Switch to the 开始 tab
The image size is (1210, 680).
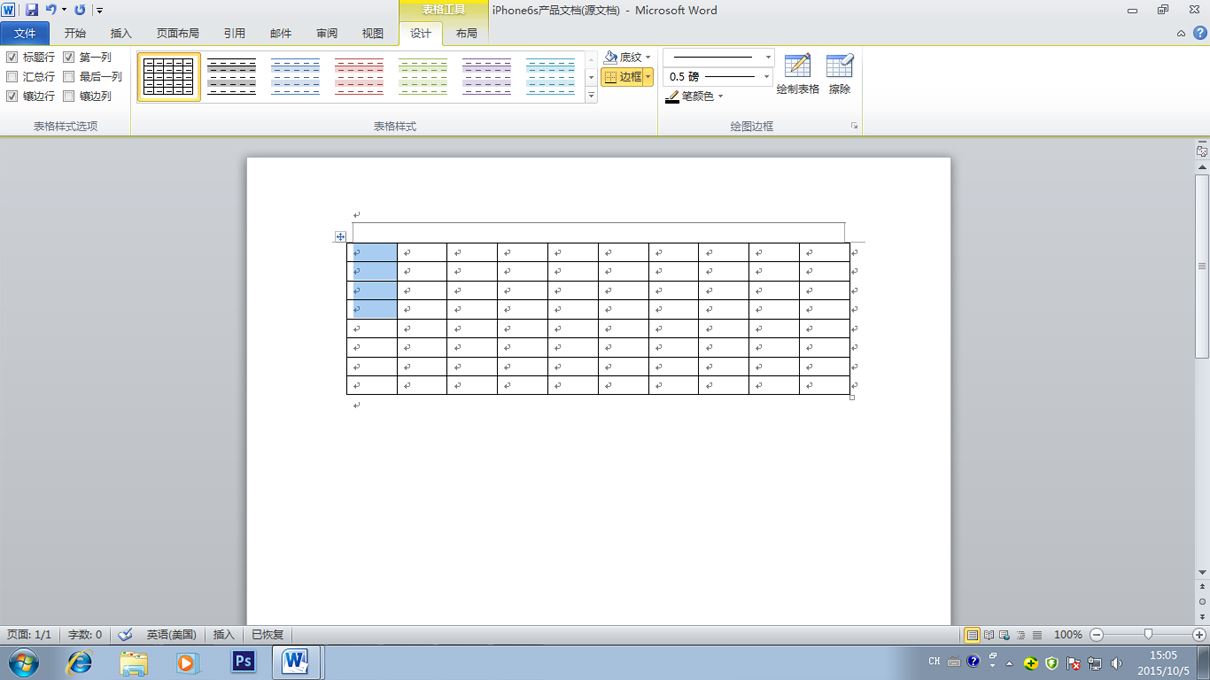(75, 33)
